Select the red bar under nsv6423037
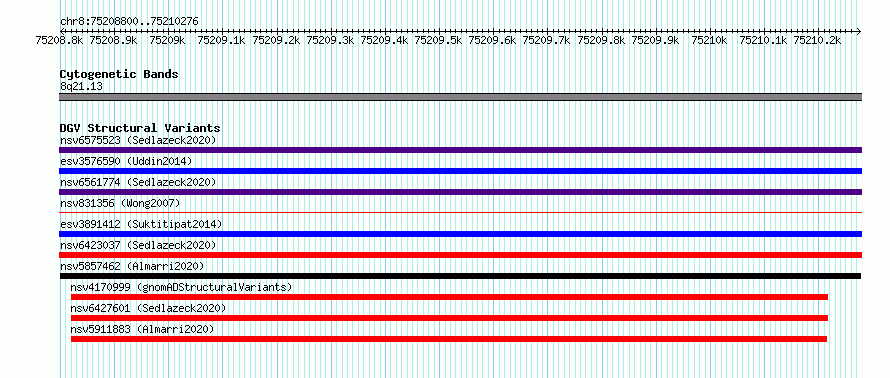 460,255
